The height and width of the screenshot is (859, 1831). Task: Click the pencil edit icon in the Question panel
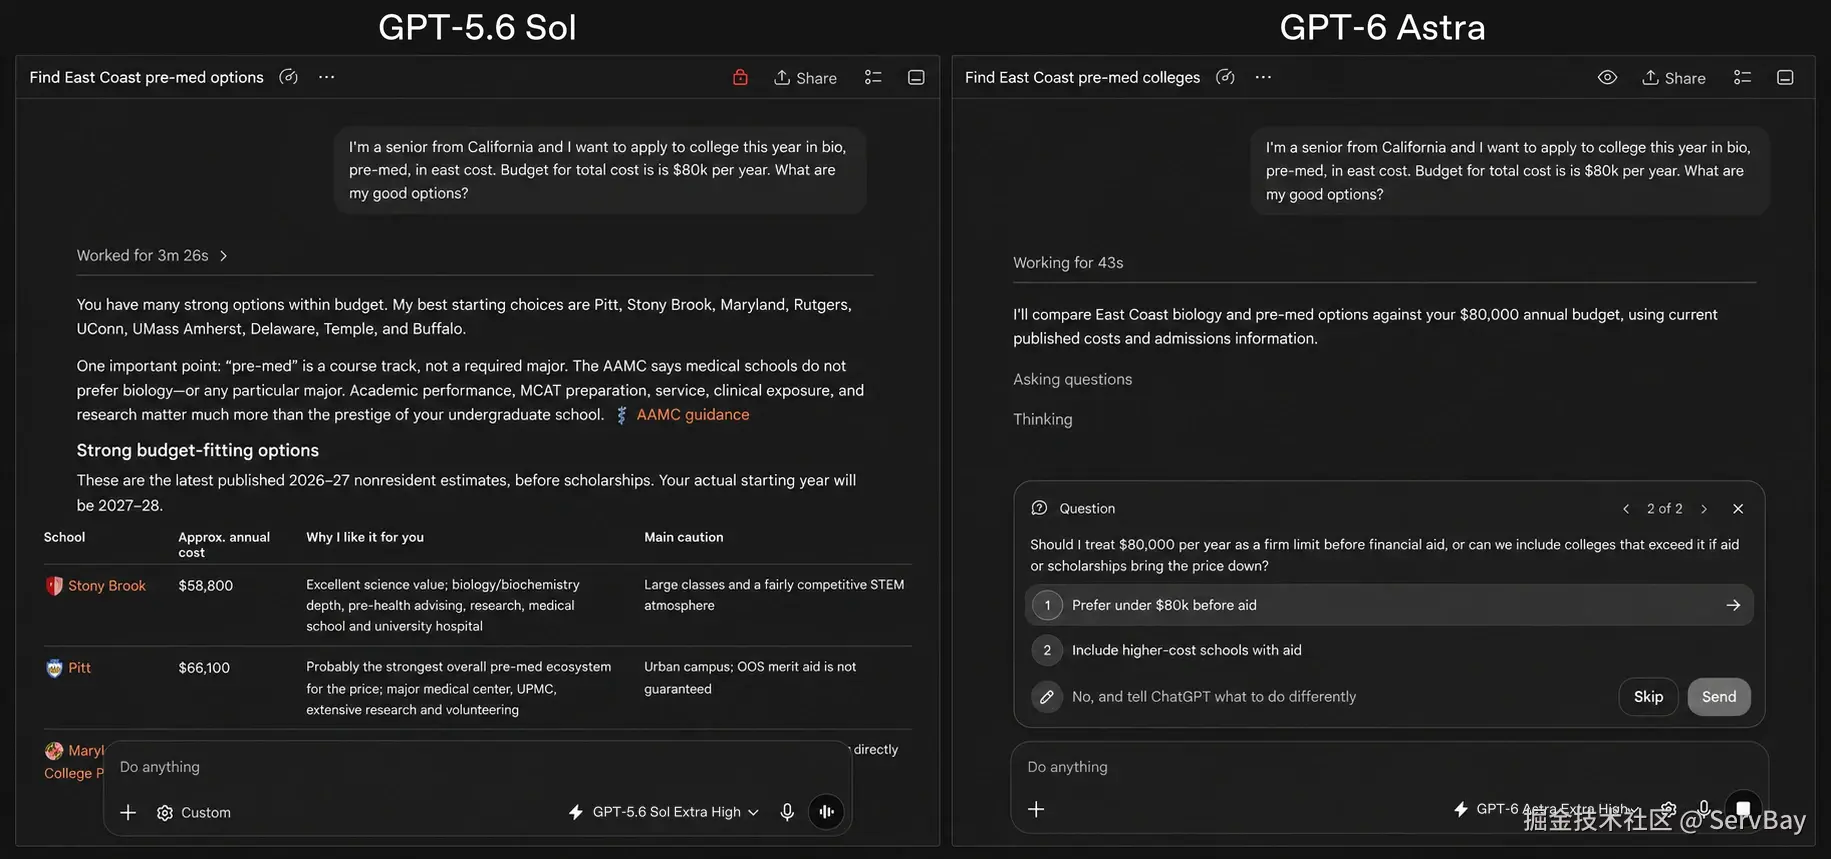(1047, 697)
